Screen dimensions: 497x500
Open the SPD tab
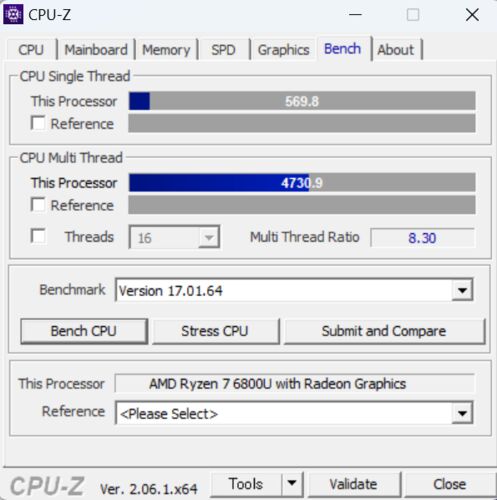(x=223, y=50)
